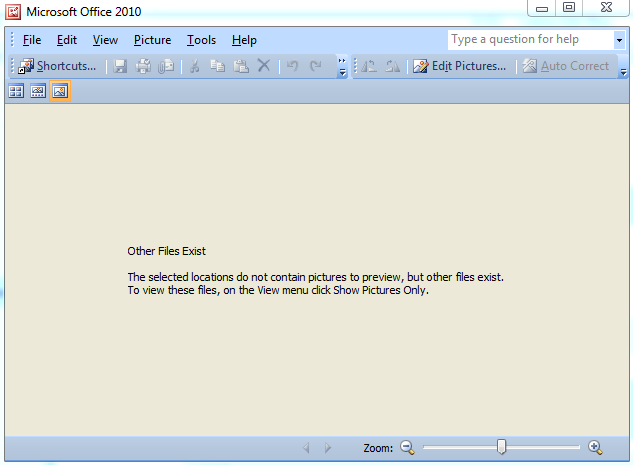The width and height of the screenshot is (633, 465).
Task: Click the Type a question for help box
Action: coord(531,40)
